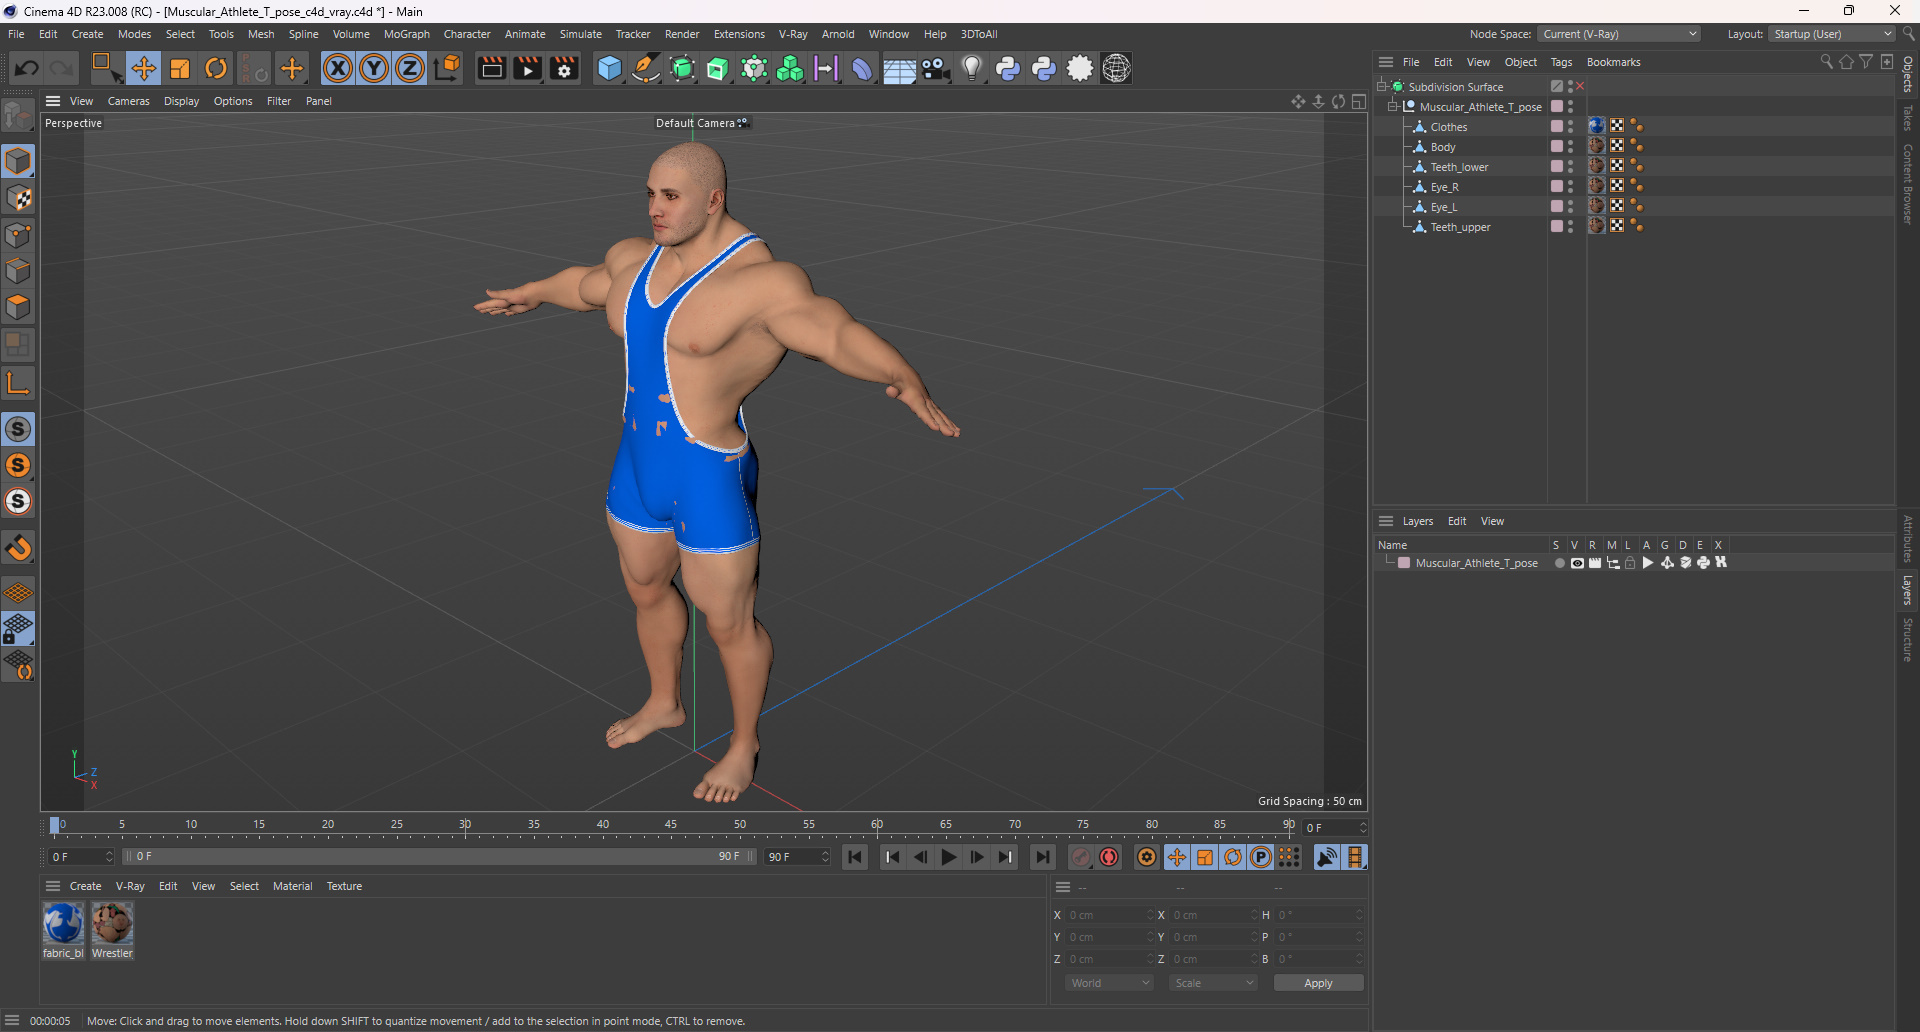Click Body layer color swatch
This screenshot has width=1920, height=1032.
tap(1557, 146)
